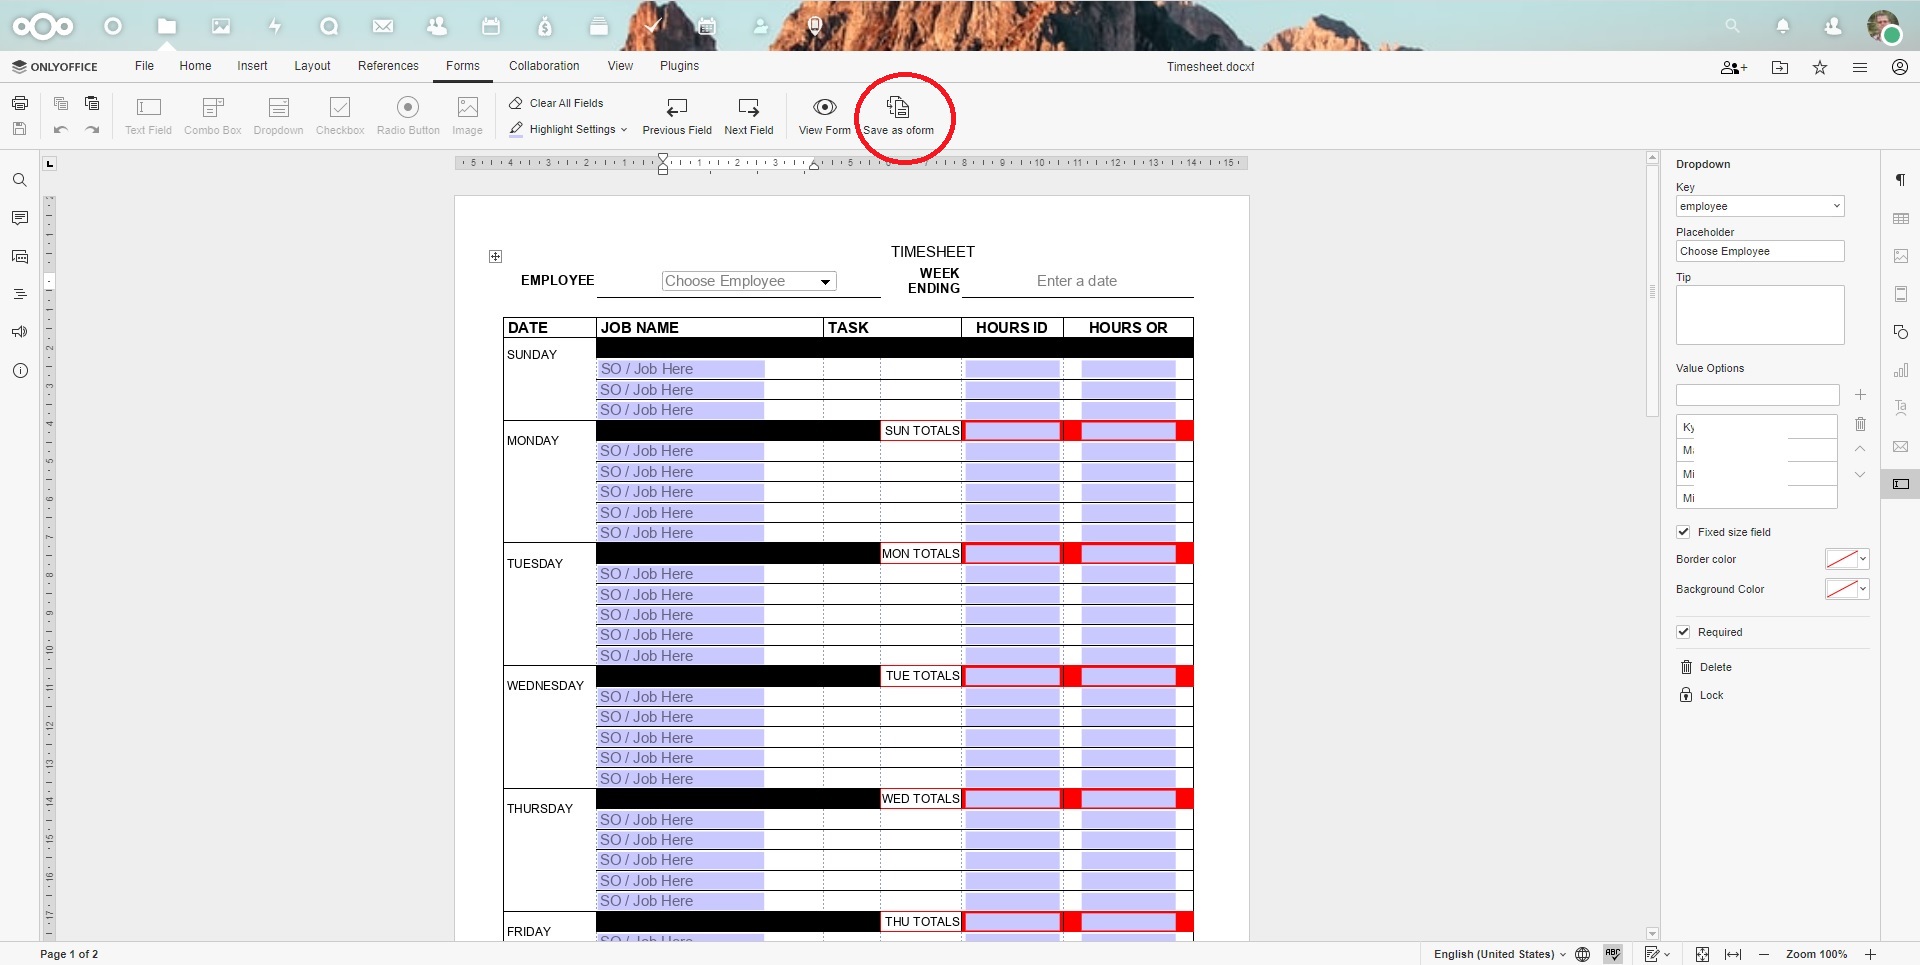Open Form settings in right sidebar

point(1900,484)
